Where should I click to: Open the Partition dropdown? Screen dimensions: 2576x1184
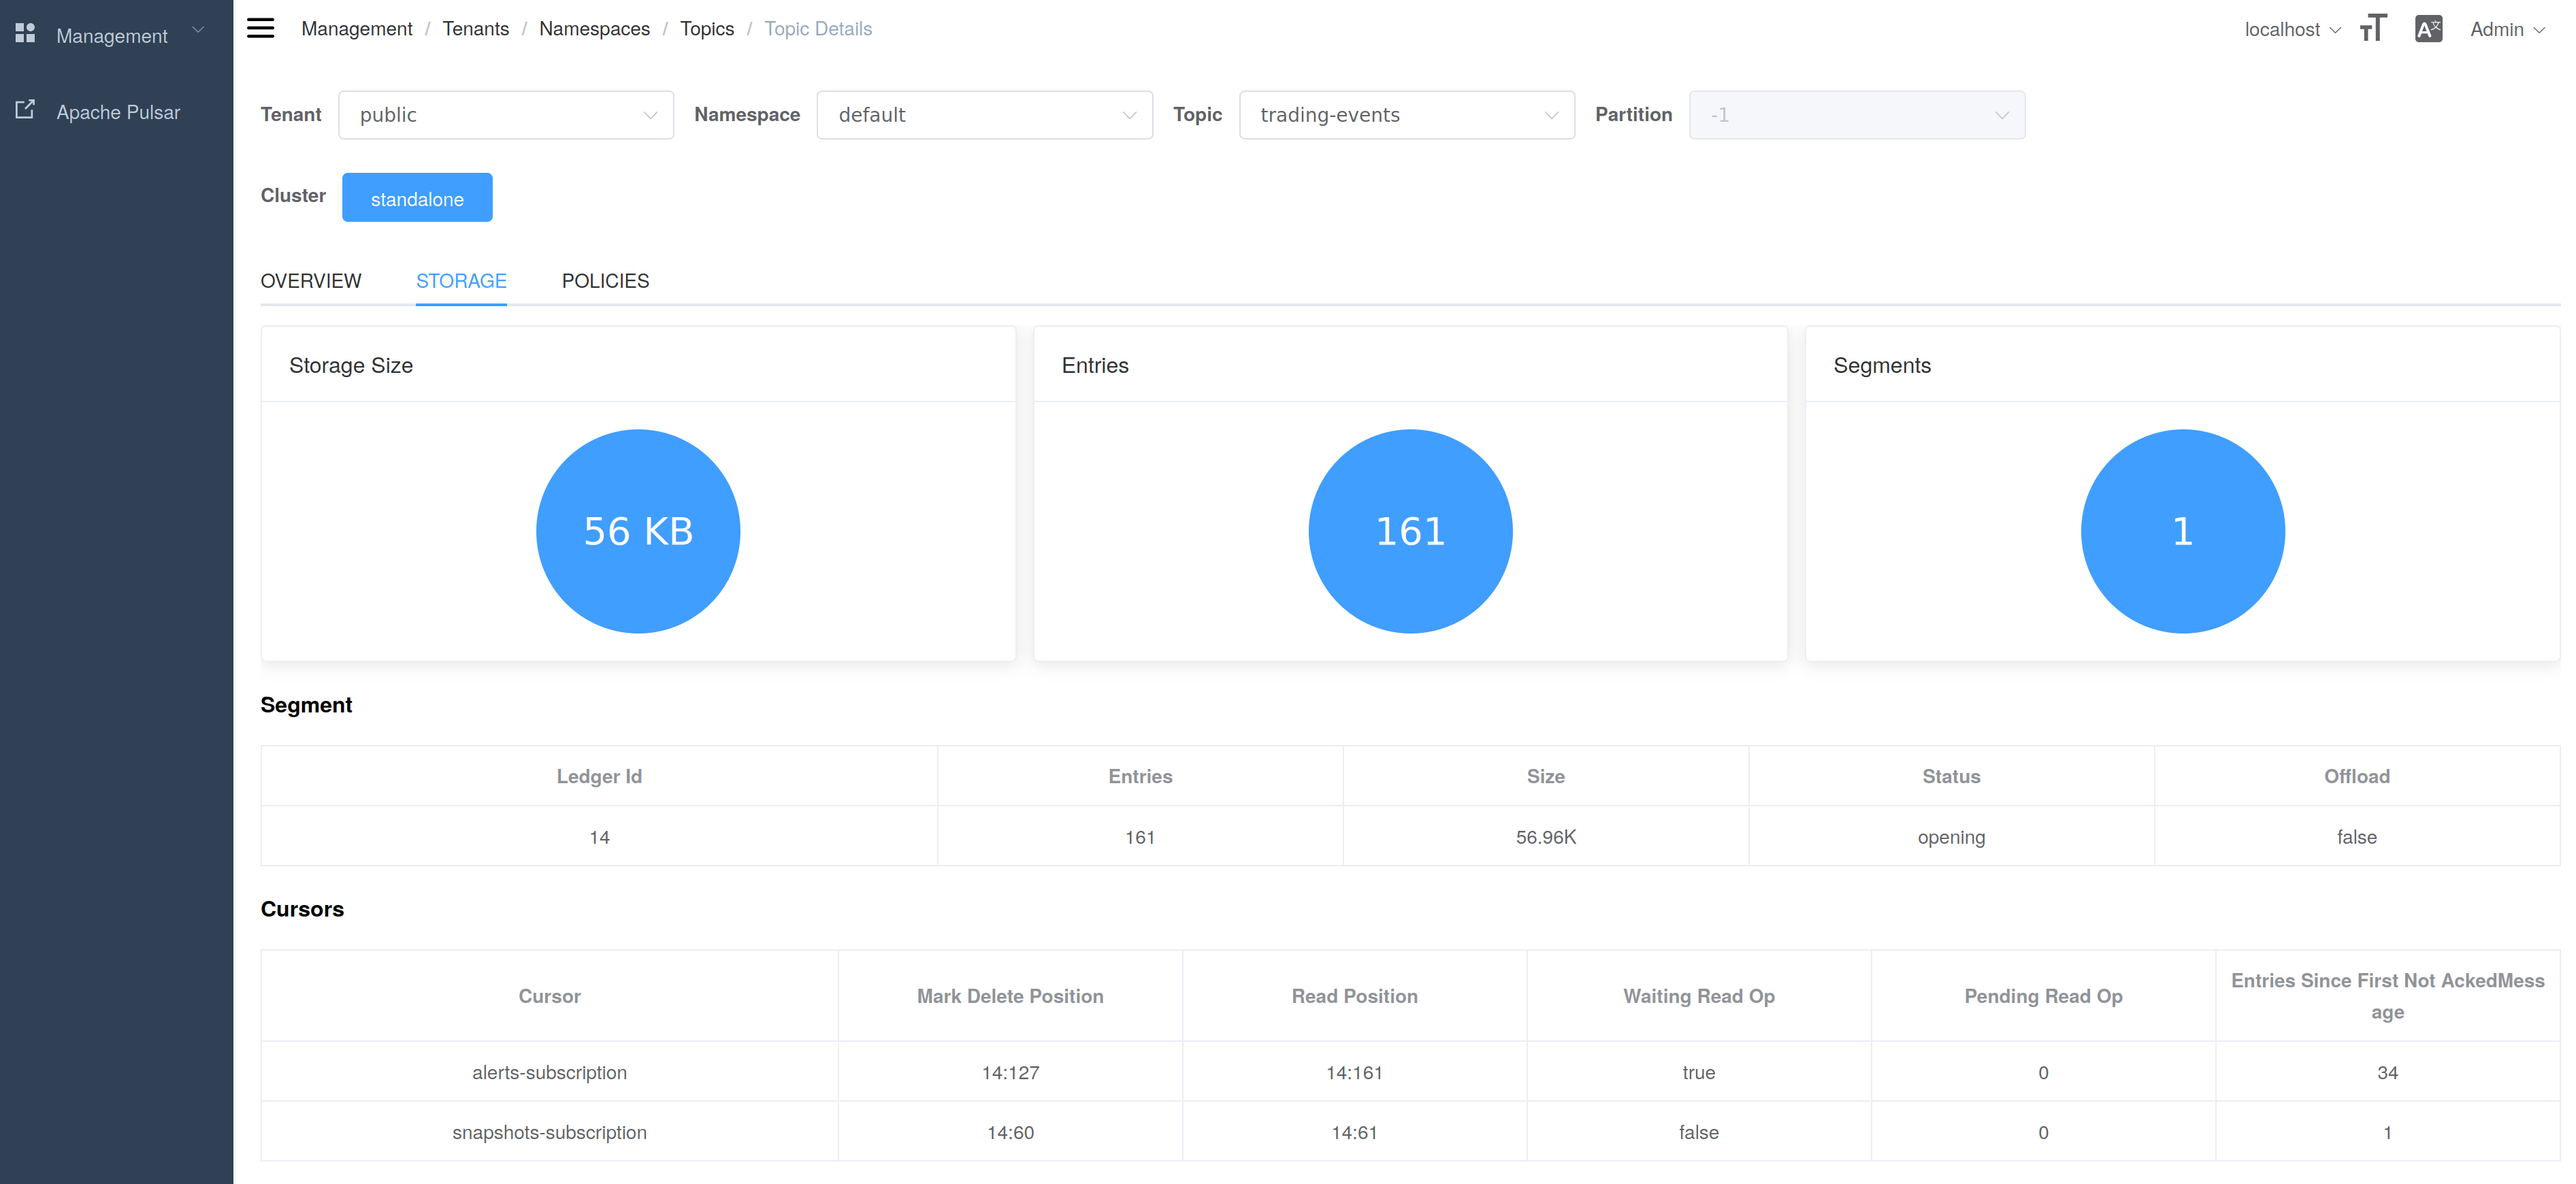[1856, 115]
